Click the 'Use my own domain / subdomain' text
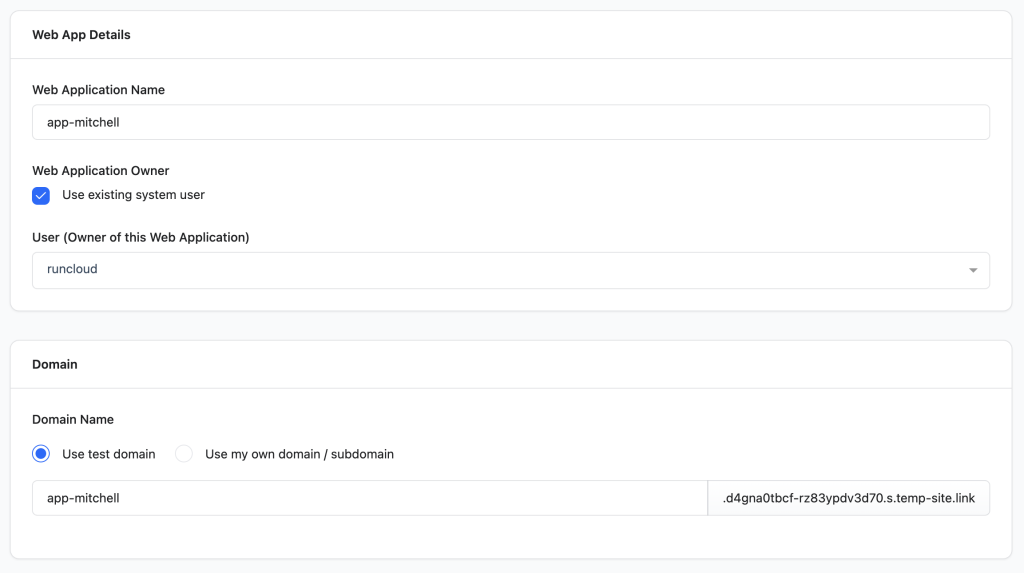 [299, 454]
